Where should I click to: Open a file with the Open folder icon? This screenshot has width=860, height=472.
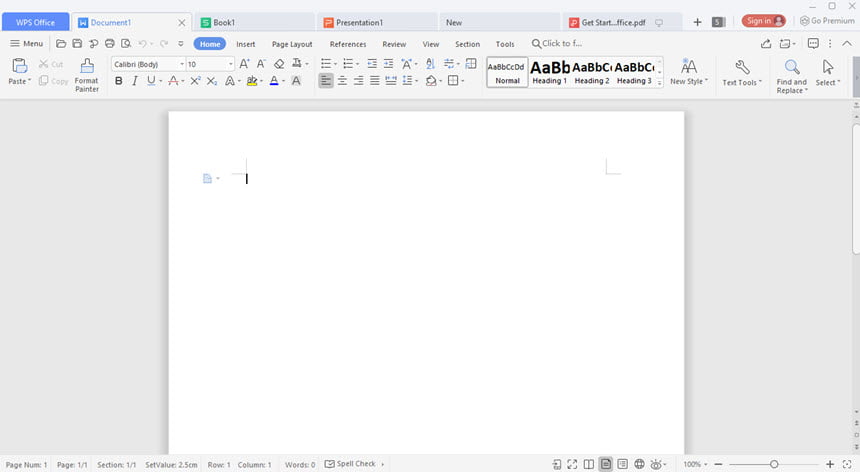click(x=61, y=44)
